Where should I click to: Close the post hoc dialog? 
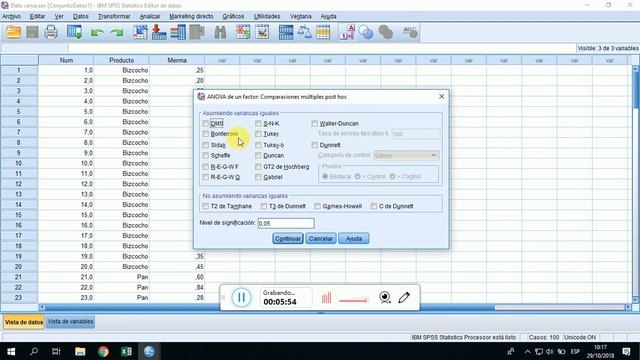tap(441, 96)
